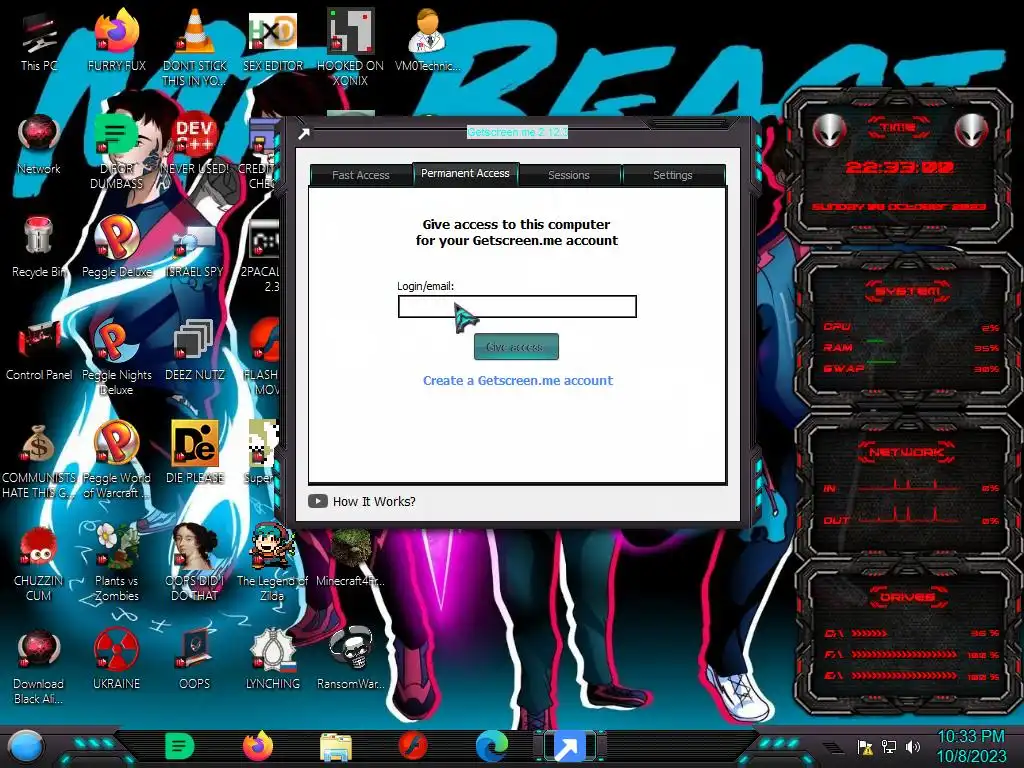Select the Getscreen.me taskbar button
Viewport: 1024px width, 768px height.
[569, 746]
